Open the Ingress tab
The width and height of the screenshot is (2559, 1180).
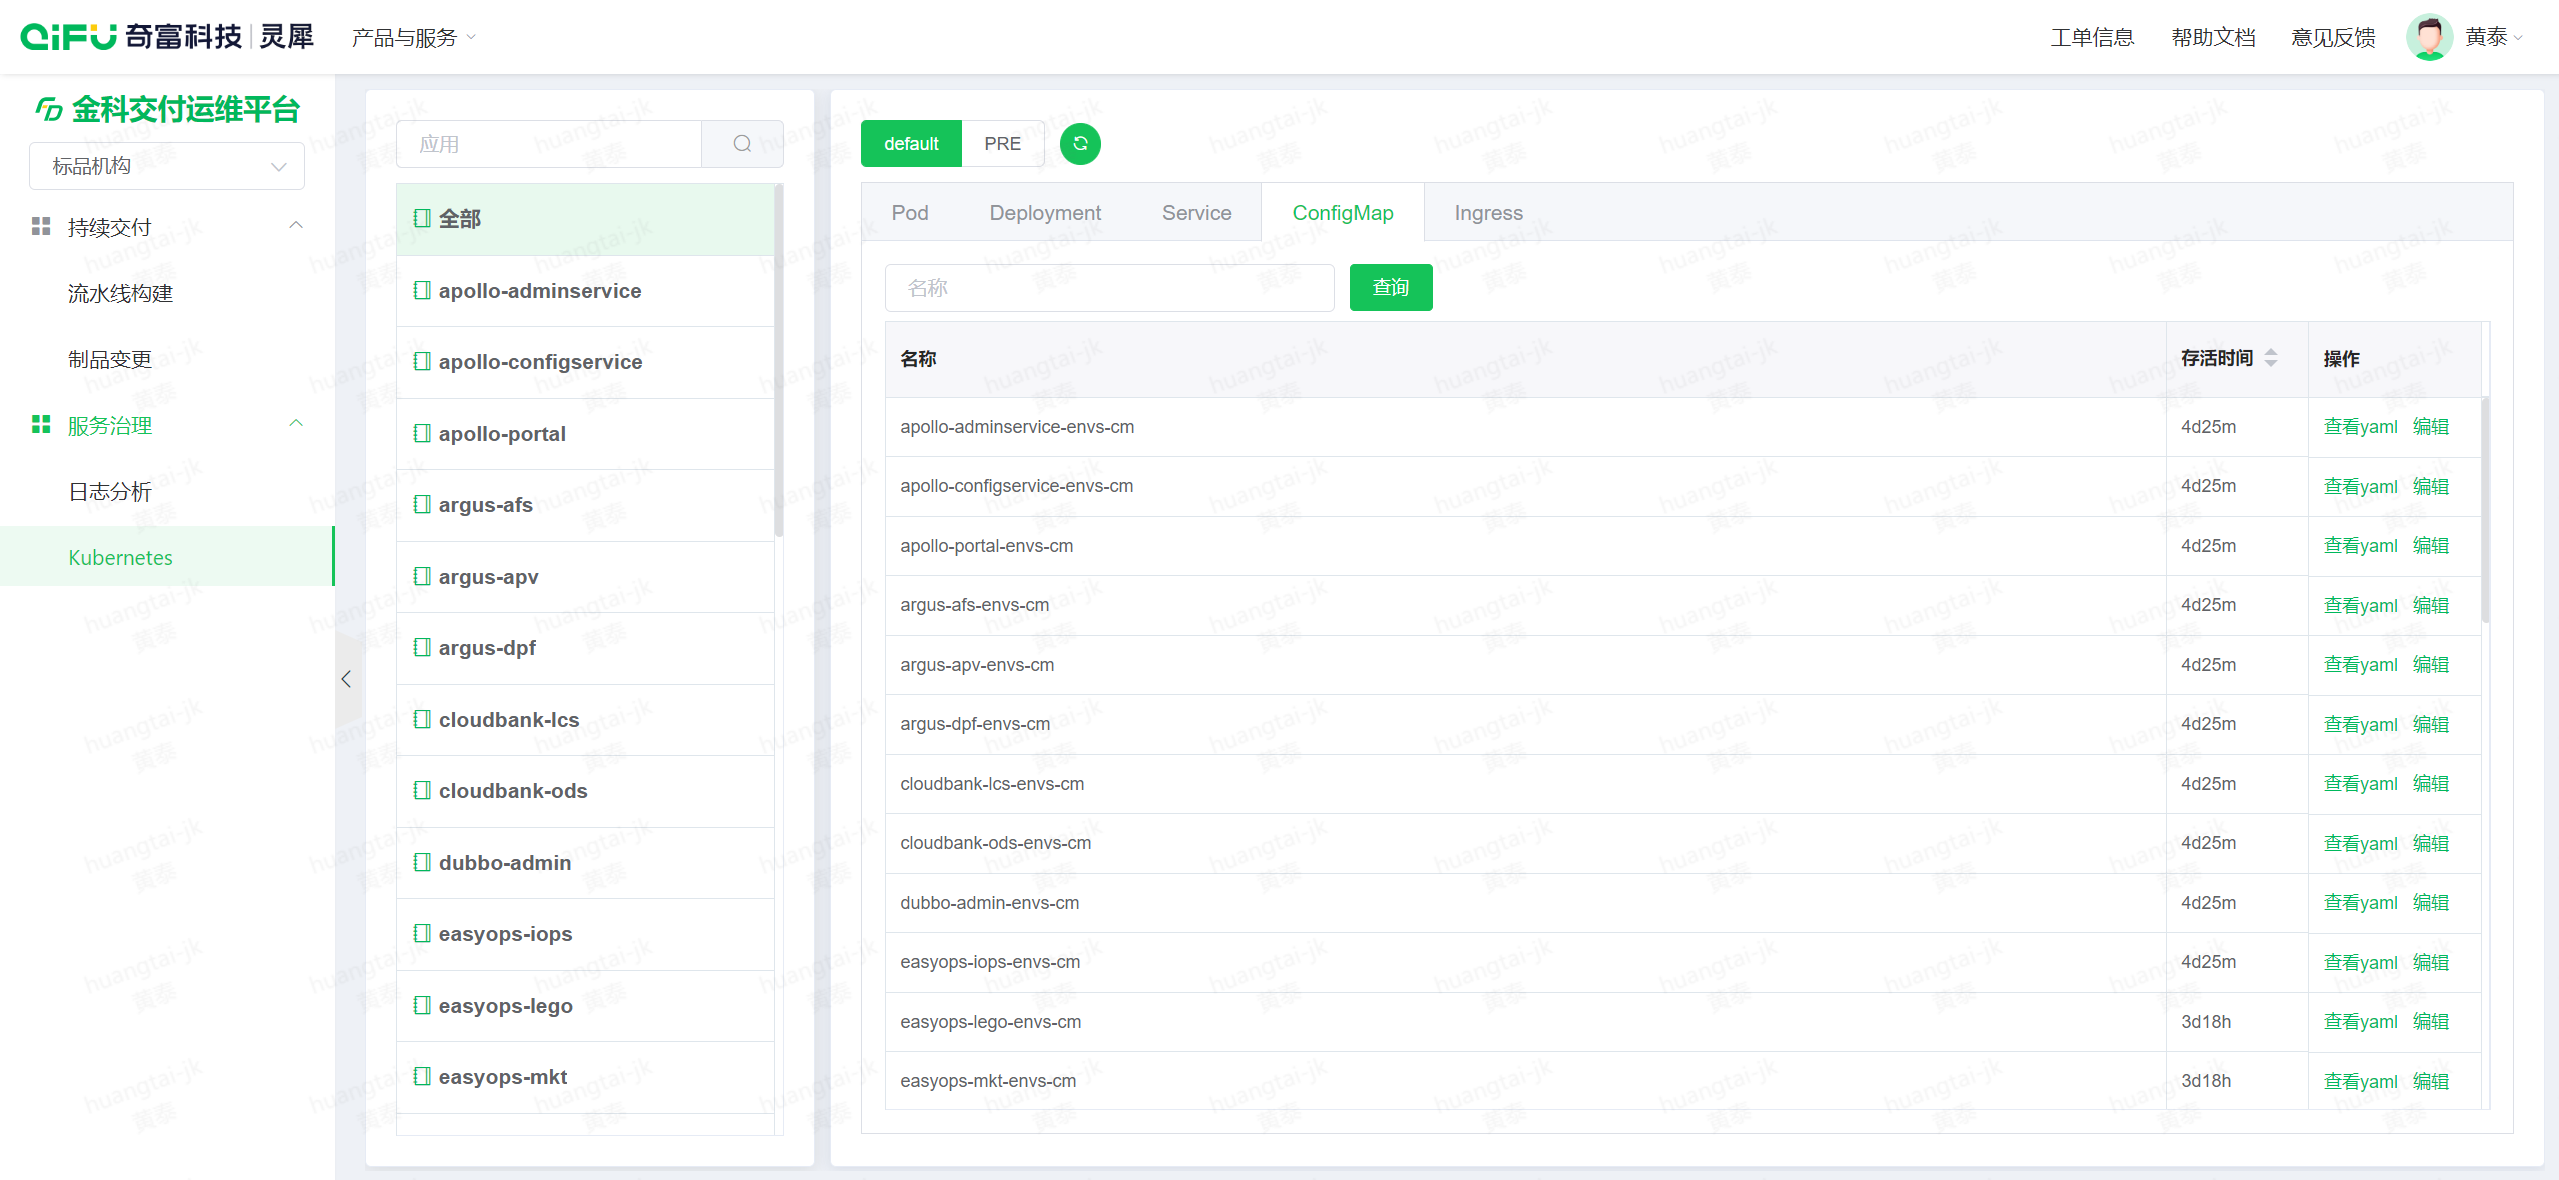tap(1488, 213)
